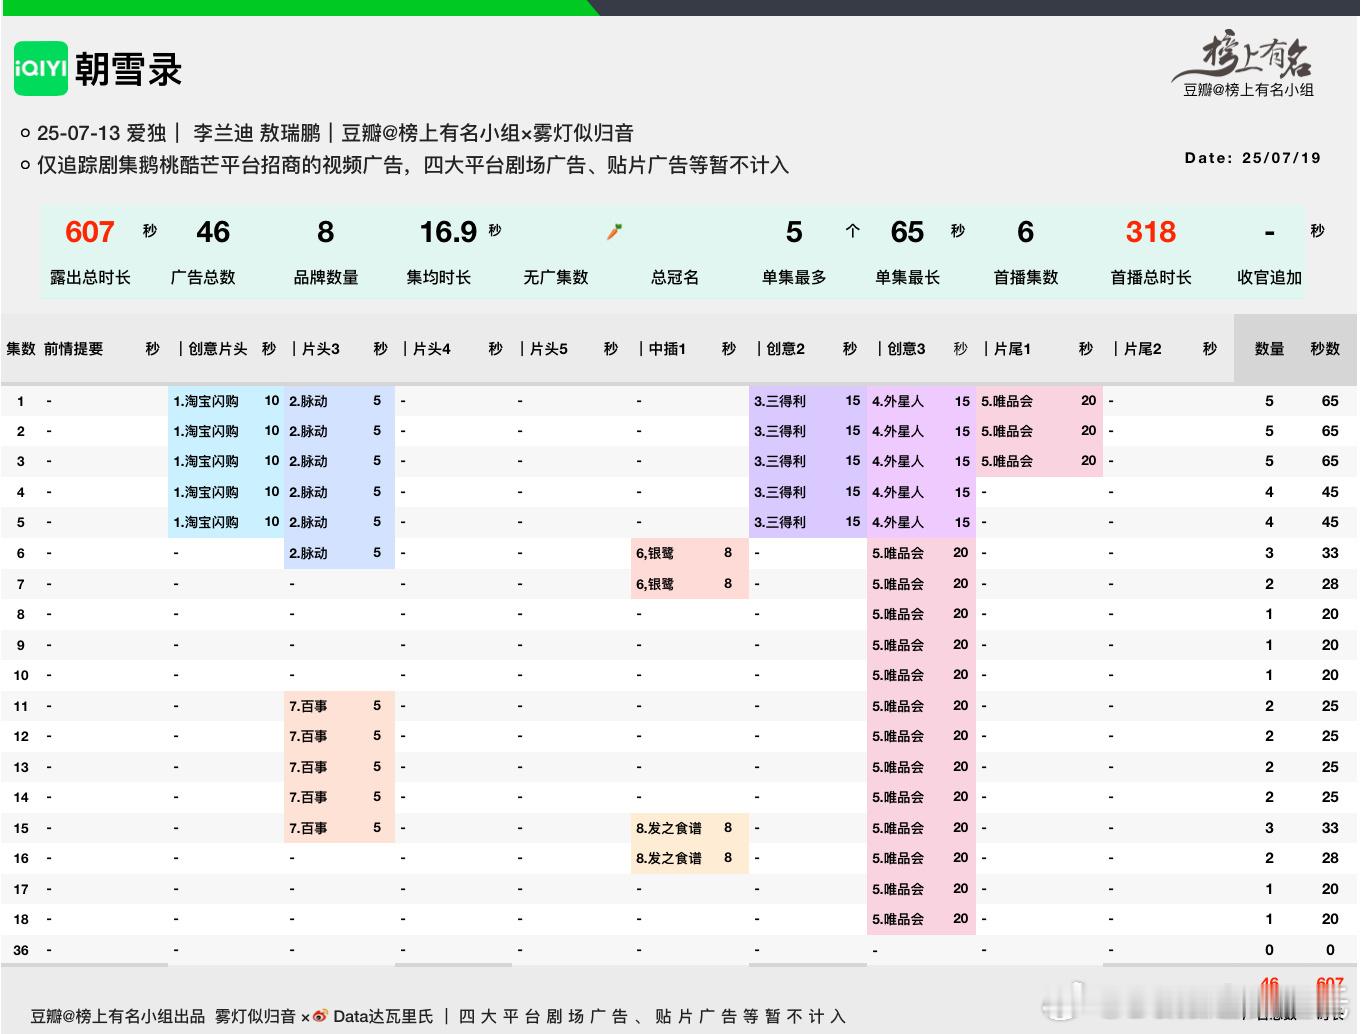Click the 16.9 average duration value

447,232
